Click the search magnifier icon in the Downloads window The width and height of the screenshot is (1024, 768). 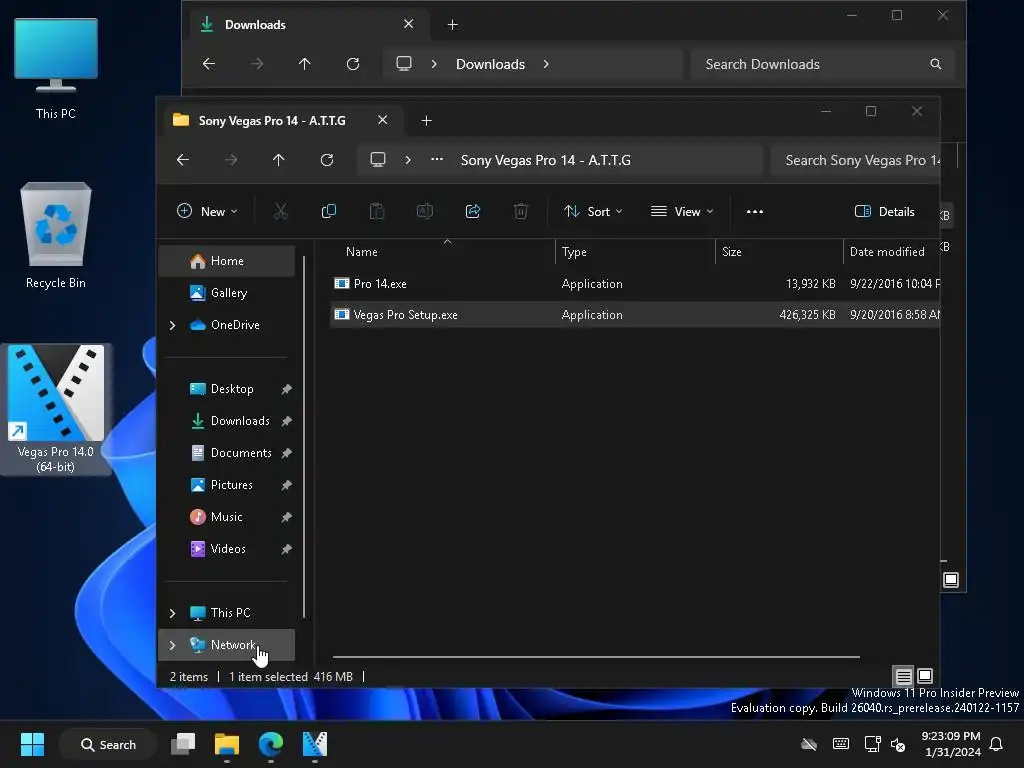(x=936, y=64)
